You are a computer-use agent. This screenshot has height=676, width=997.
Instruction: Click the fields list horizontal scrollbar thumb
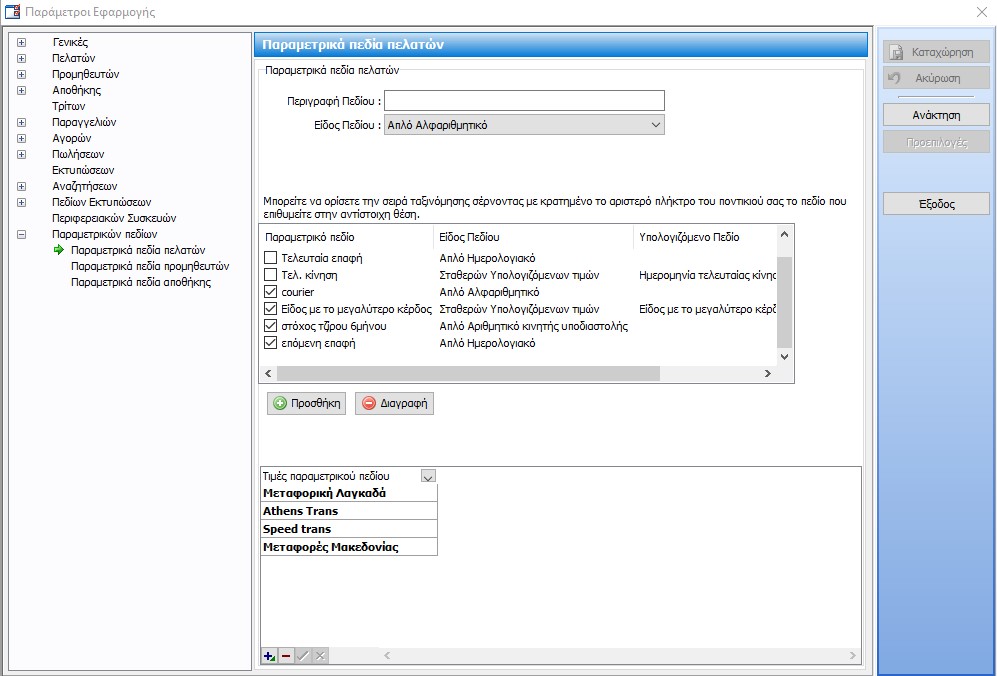pos(469,373)
